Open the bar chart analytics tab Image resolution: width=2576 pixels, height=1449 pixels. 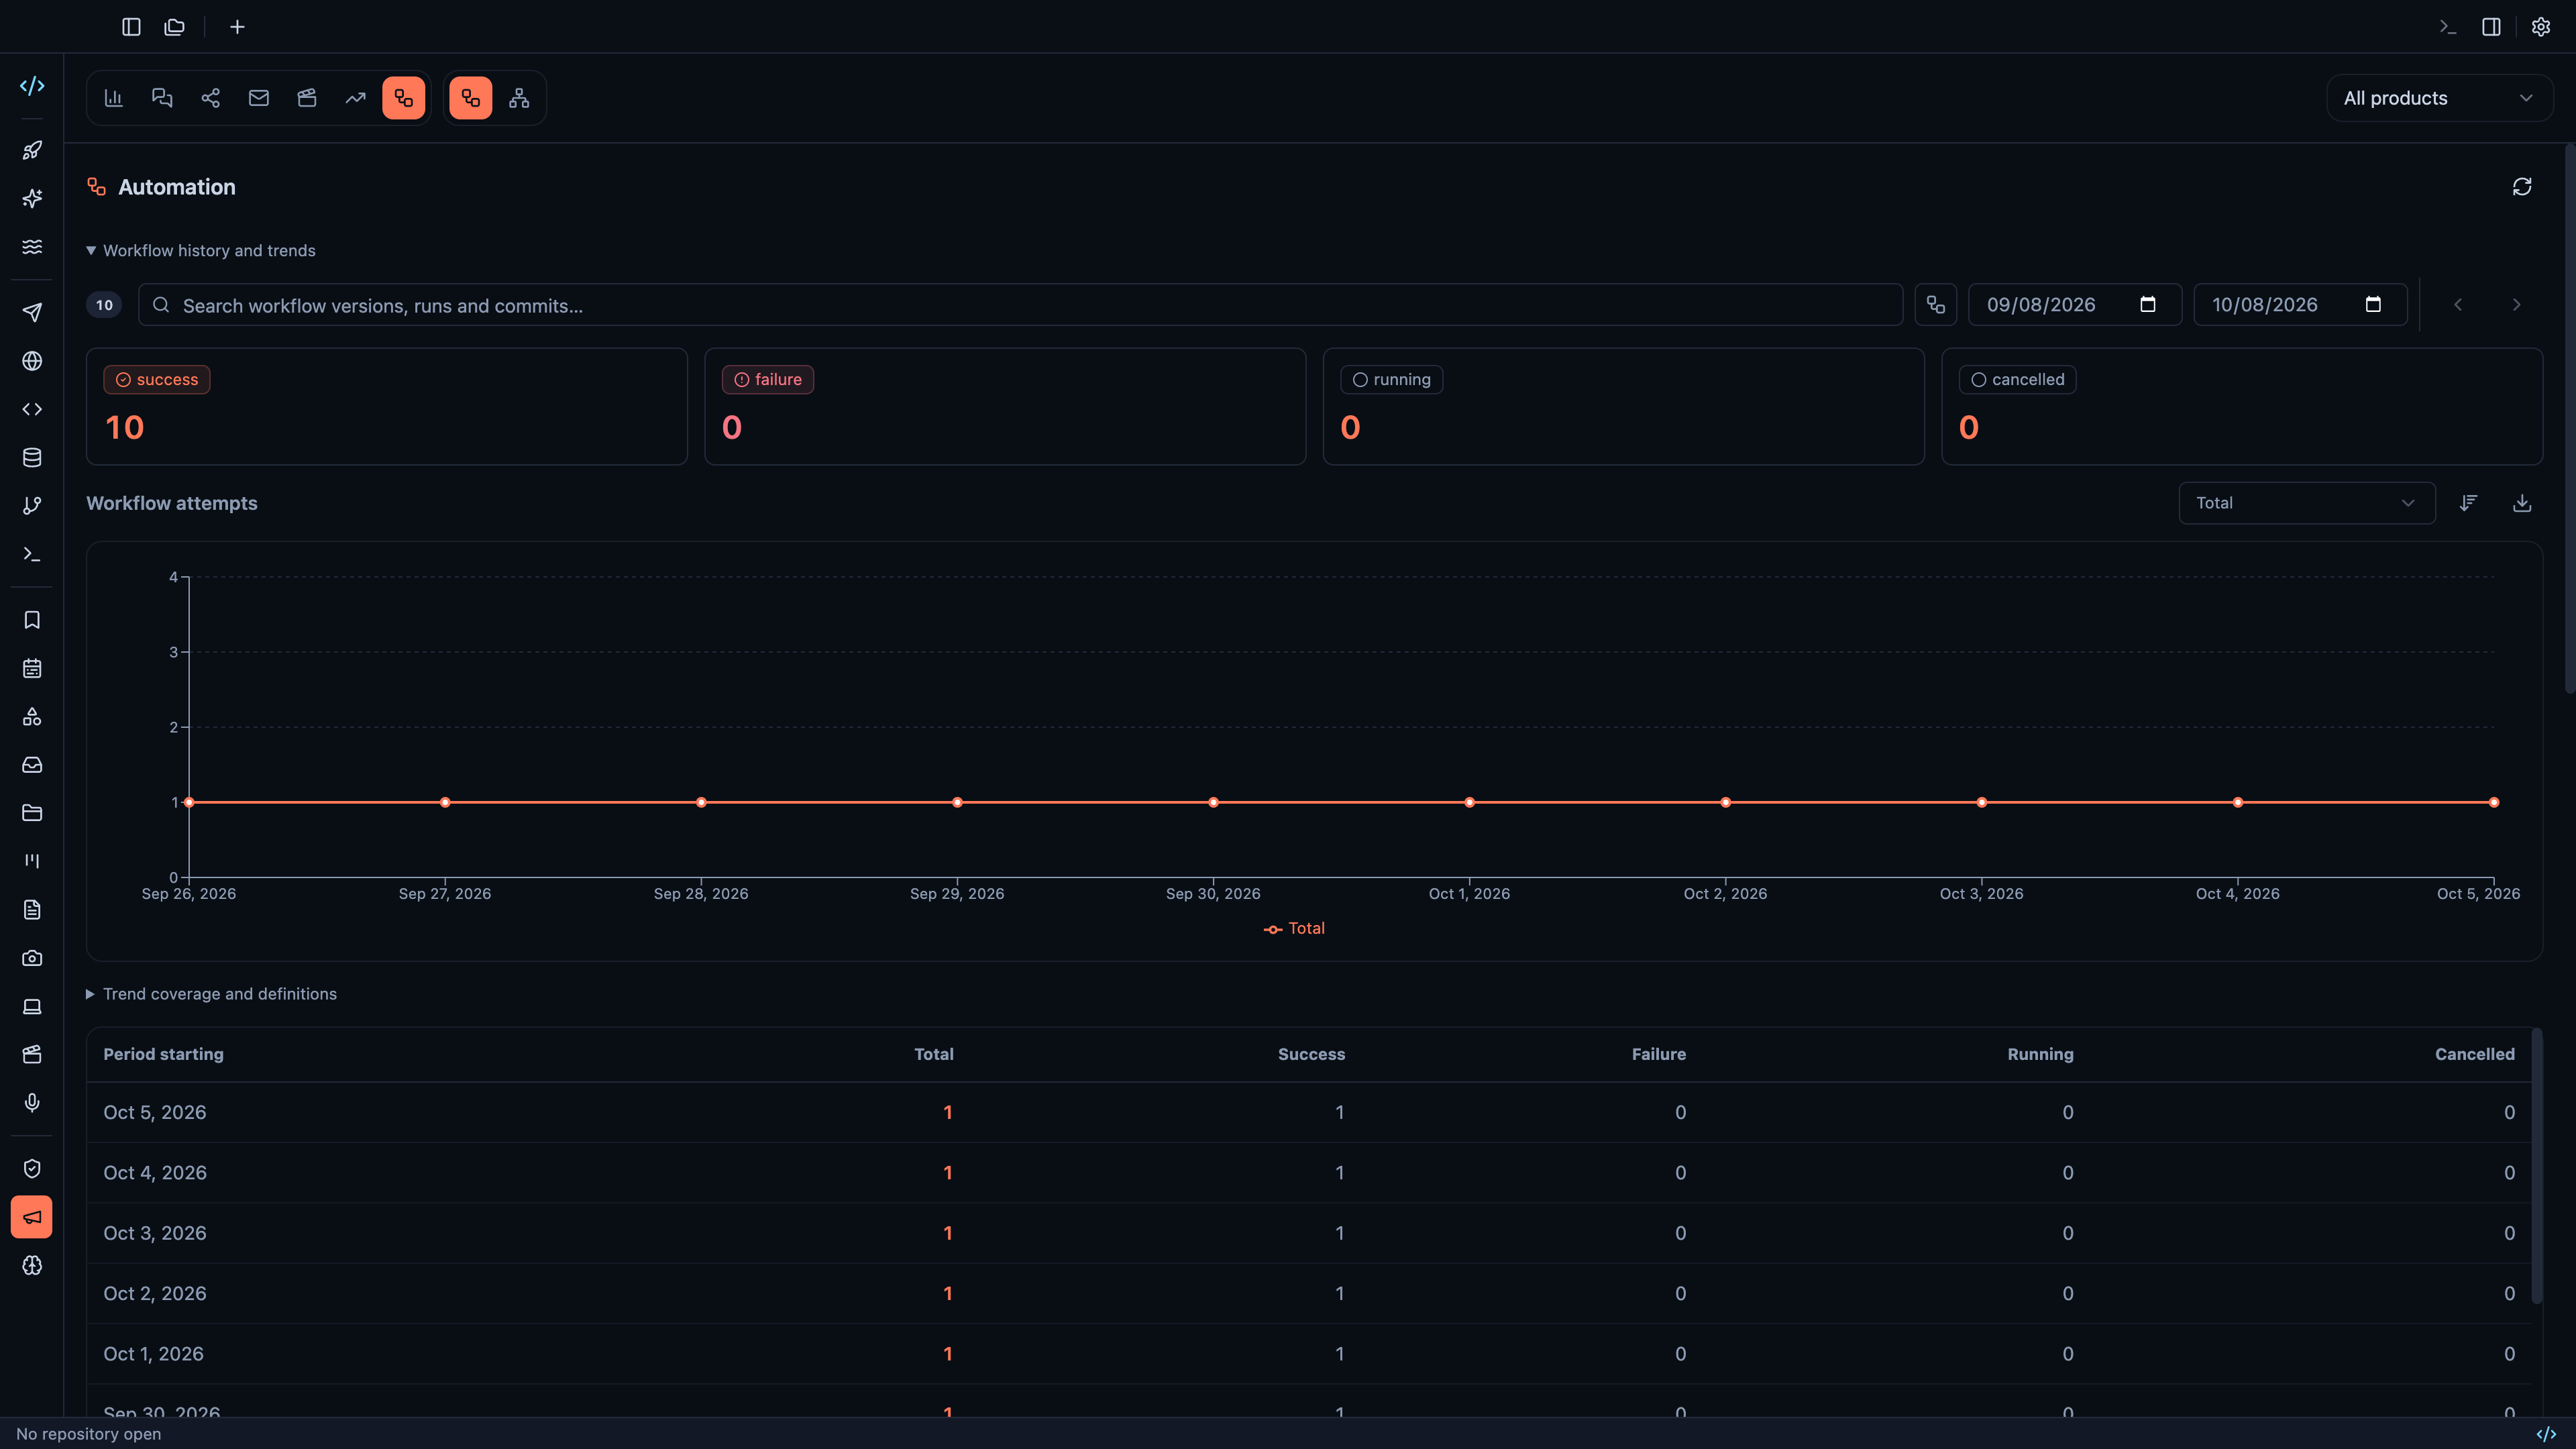pyautogui.click(x=114, y=98)
